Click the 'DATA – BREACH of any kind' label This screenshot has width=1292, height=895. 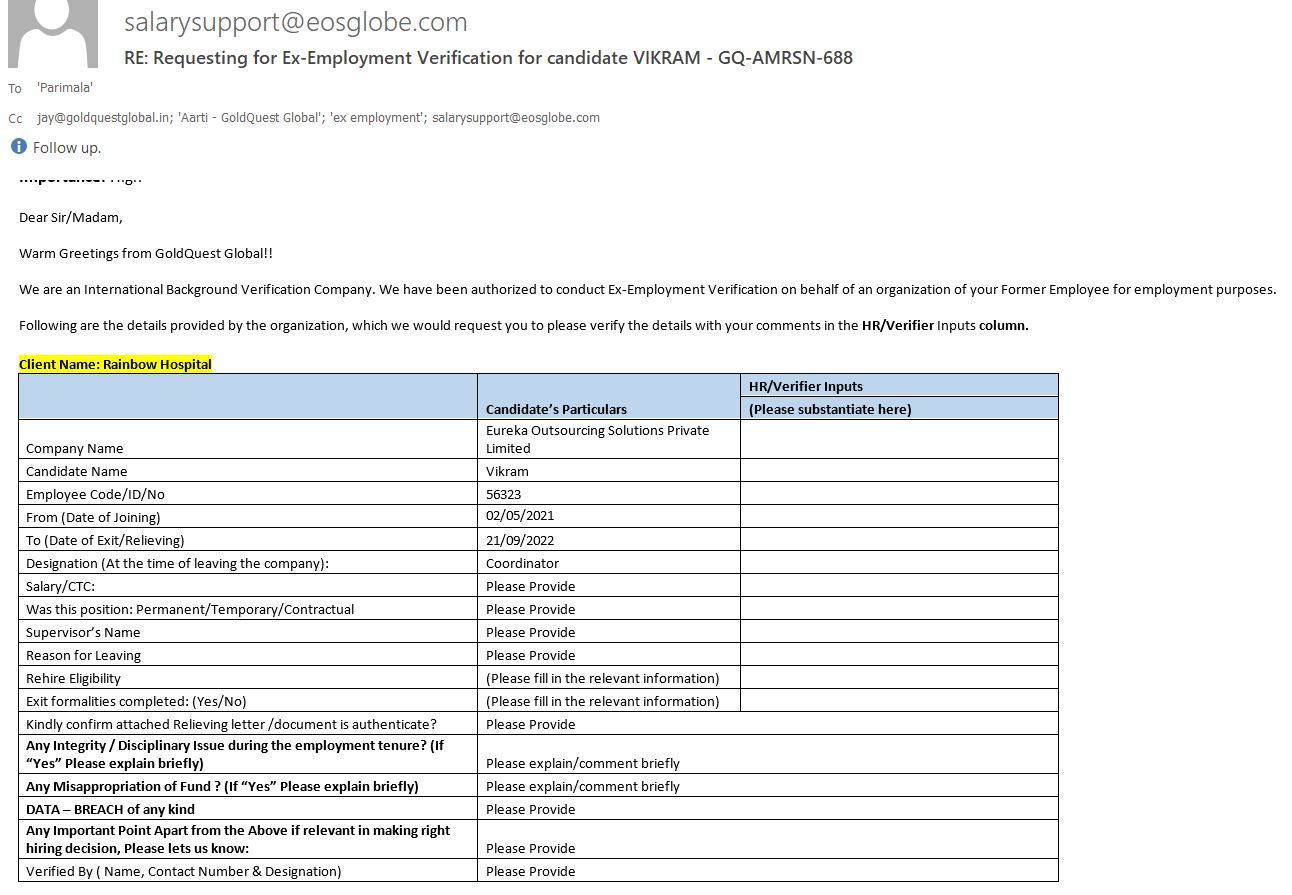click(x=110, y=809)
